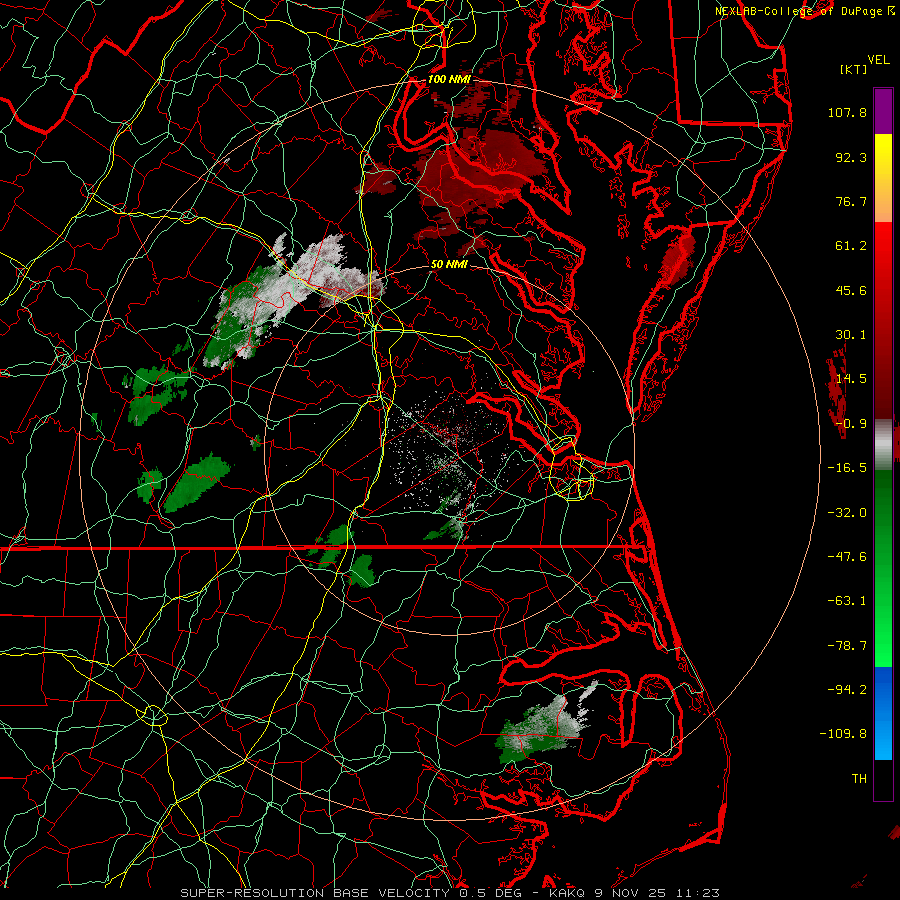
Task: Select the -32.0 scale value
Action: pyautogui.click(x=847, y=513)
